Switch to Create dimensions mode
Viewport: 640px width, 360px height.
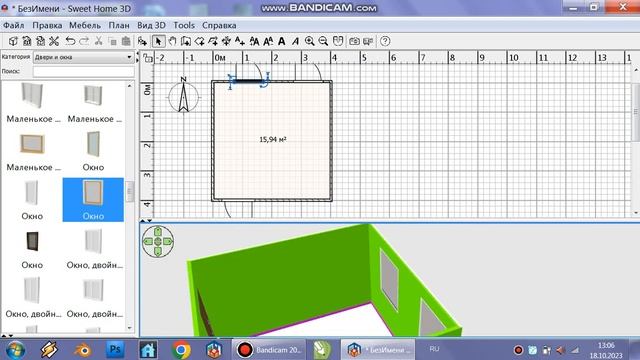click(x=226, y=41)
